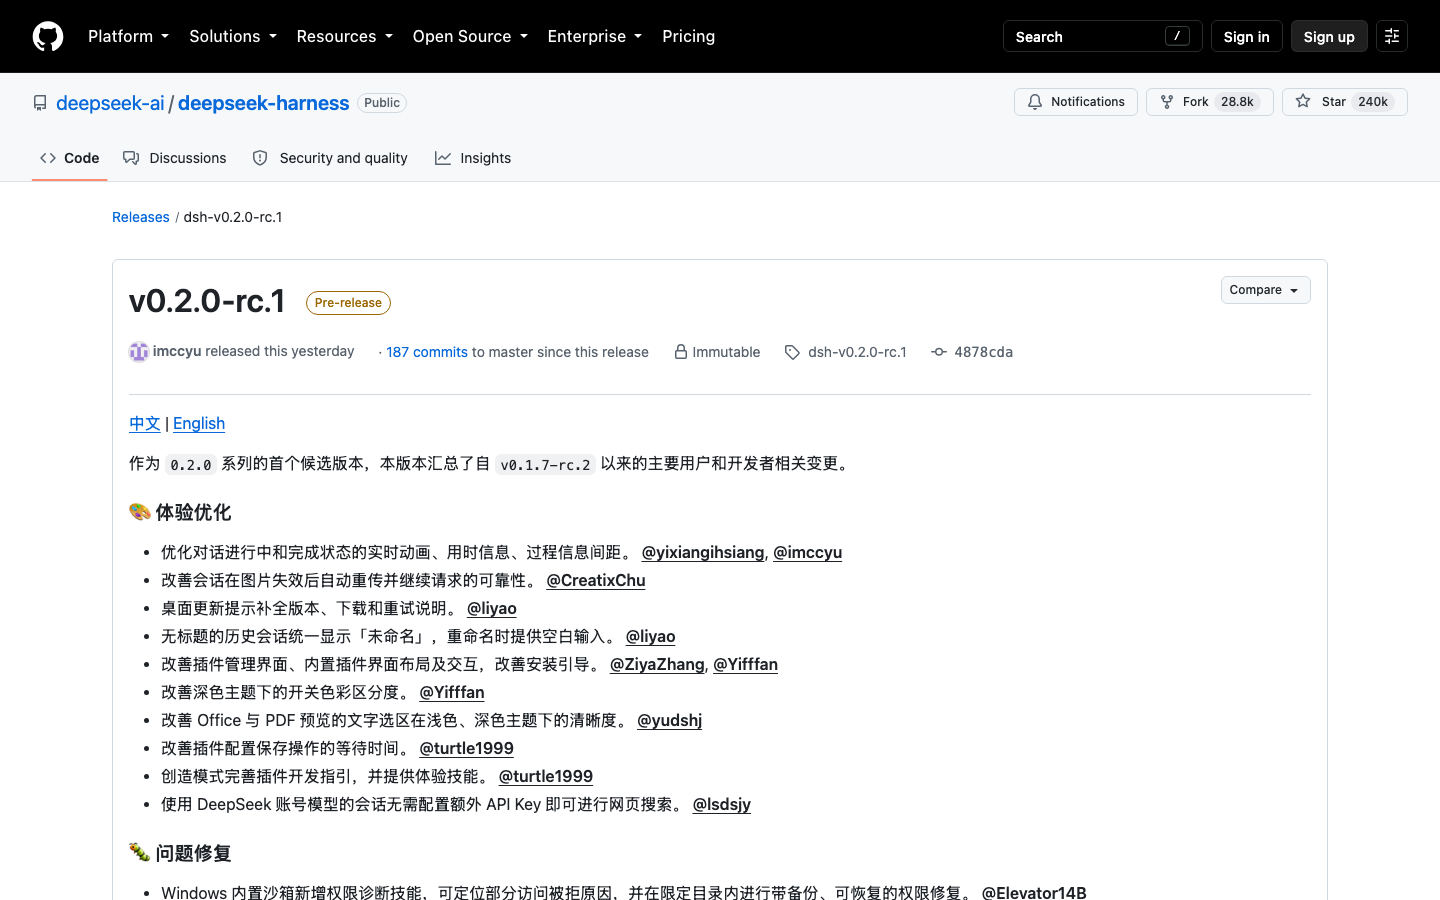Viewport: 1440px width, 900px height.
Task: Focus the Search field
Action: coord(1102,36)
